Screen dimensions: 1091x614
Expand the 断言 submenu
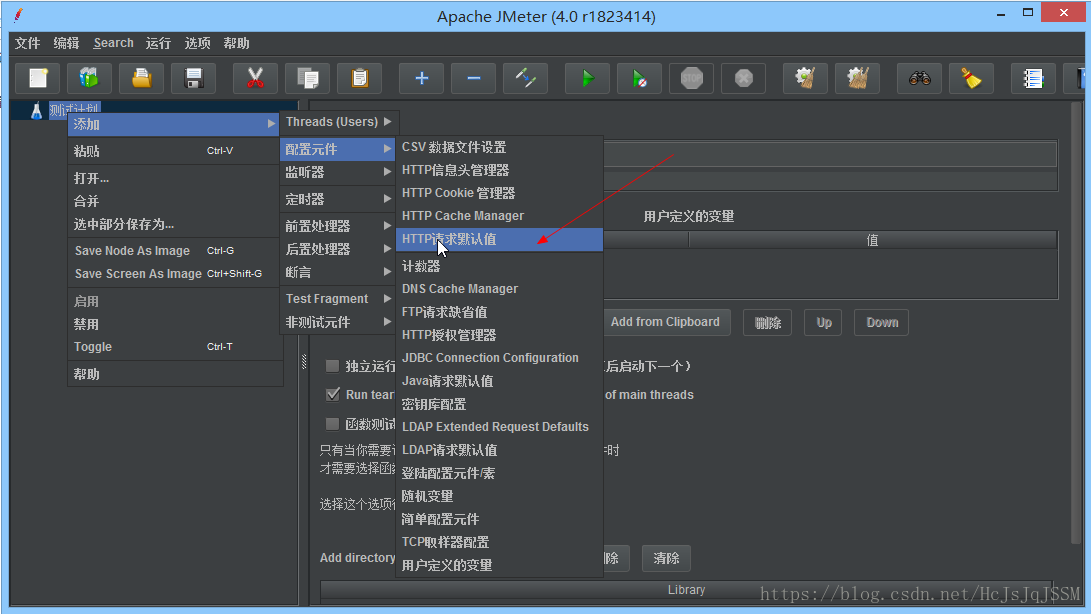(337, 272)
